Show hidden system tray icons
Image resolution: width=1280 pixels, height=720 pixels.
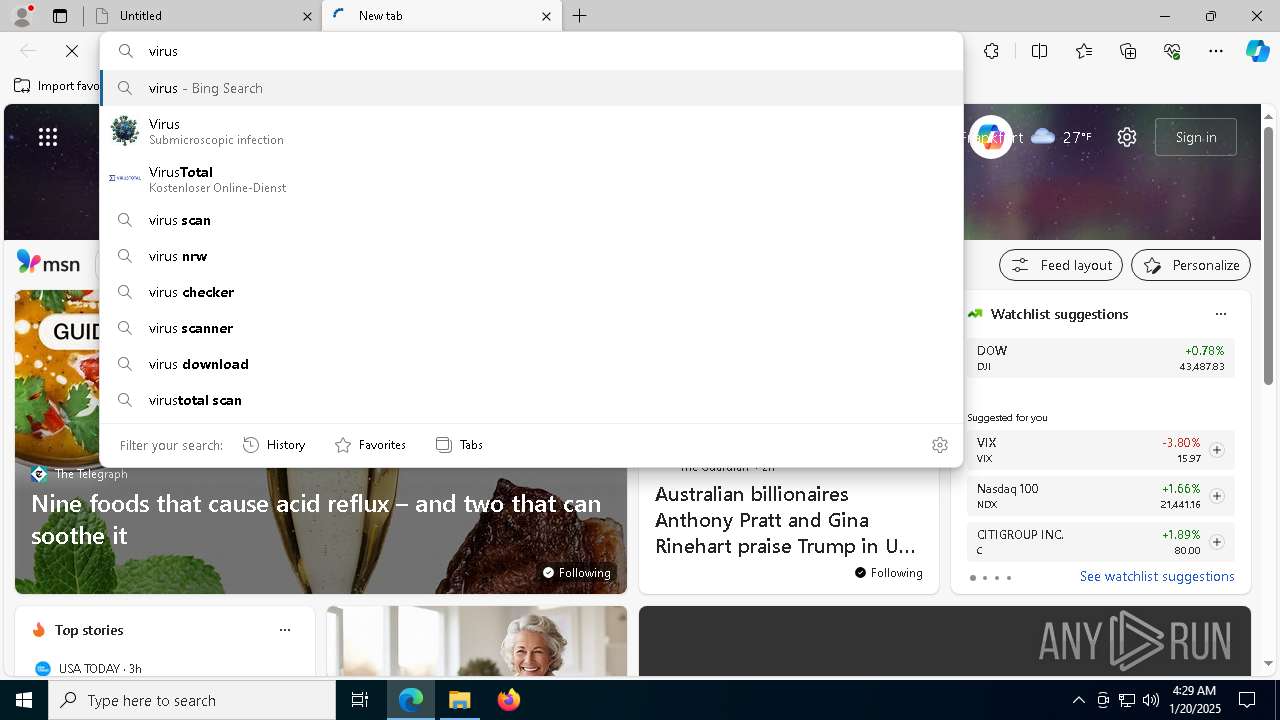[1078, 700]
